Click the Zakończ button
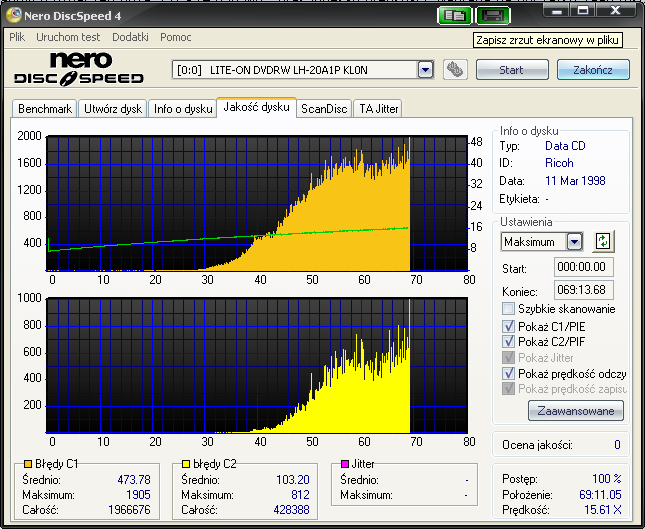 (x=593, y=70)
